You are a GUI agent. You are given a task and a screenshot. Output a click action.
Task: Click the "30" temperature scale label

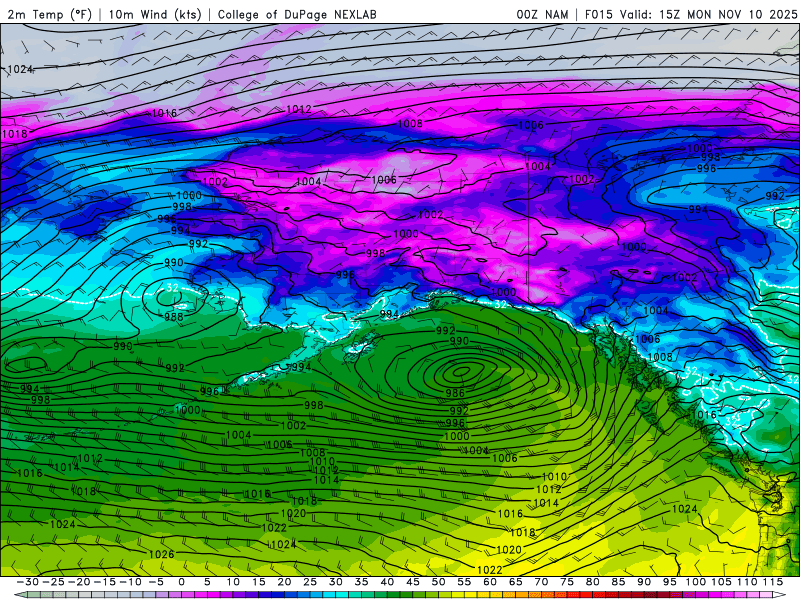click(x=335, y=582)
